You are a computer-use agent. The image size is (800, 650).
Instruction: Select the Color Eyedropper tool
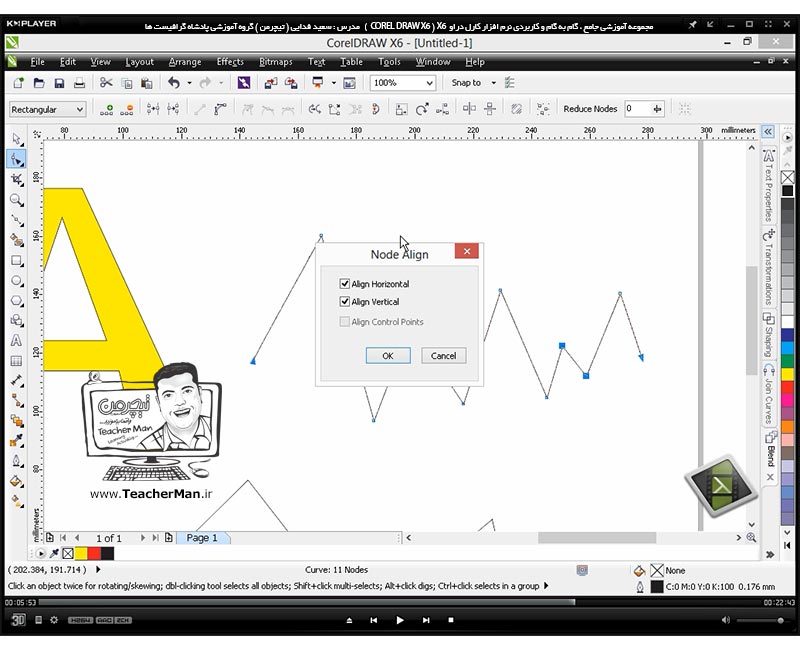(16, 441)
